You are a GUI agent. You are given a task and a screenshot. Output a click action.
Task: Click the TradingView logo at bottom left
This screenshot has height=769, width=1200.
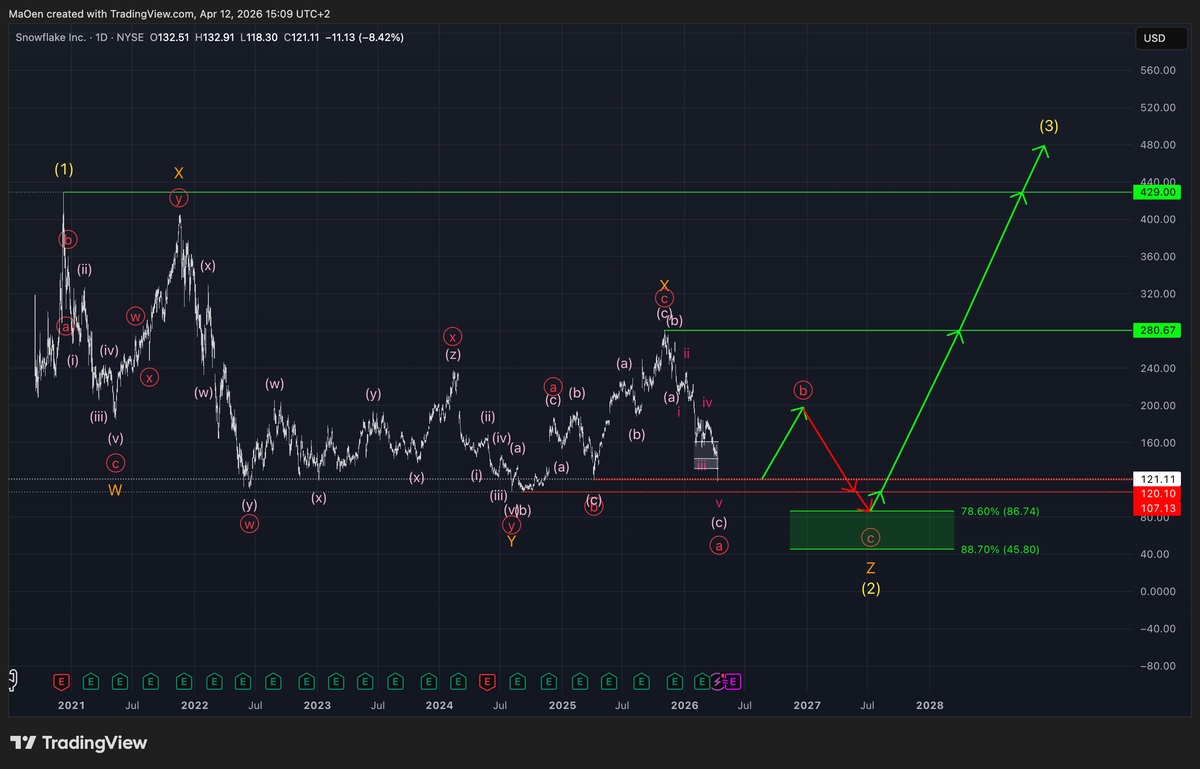click(79, 743)
